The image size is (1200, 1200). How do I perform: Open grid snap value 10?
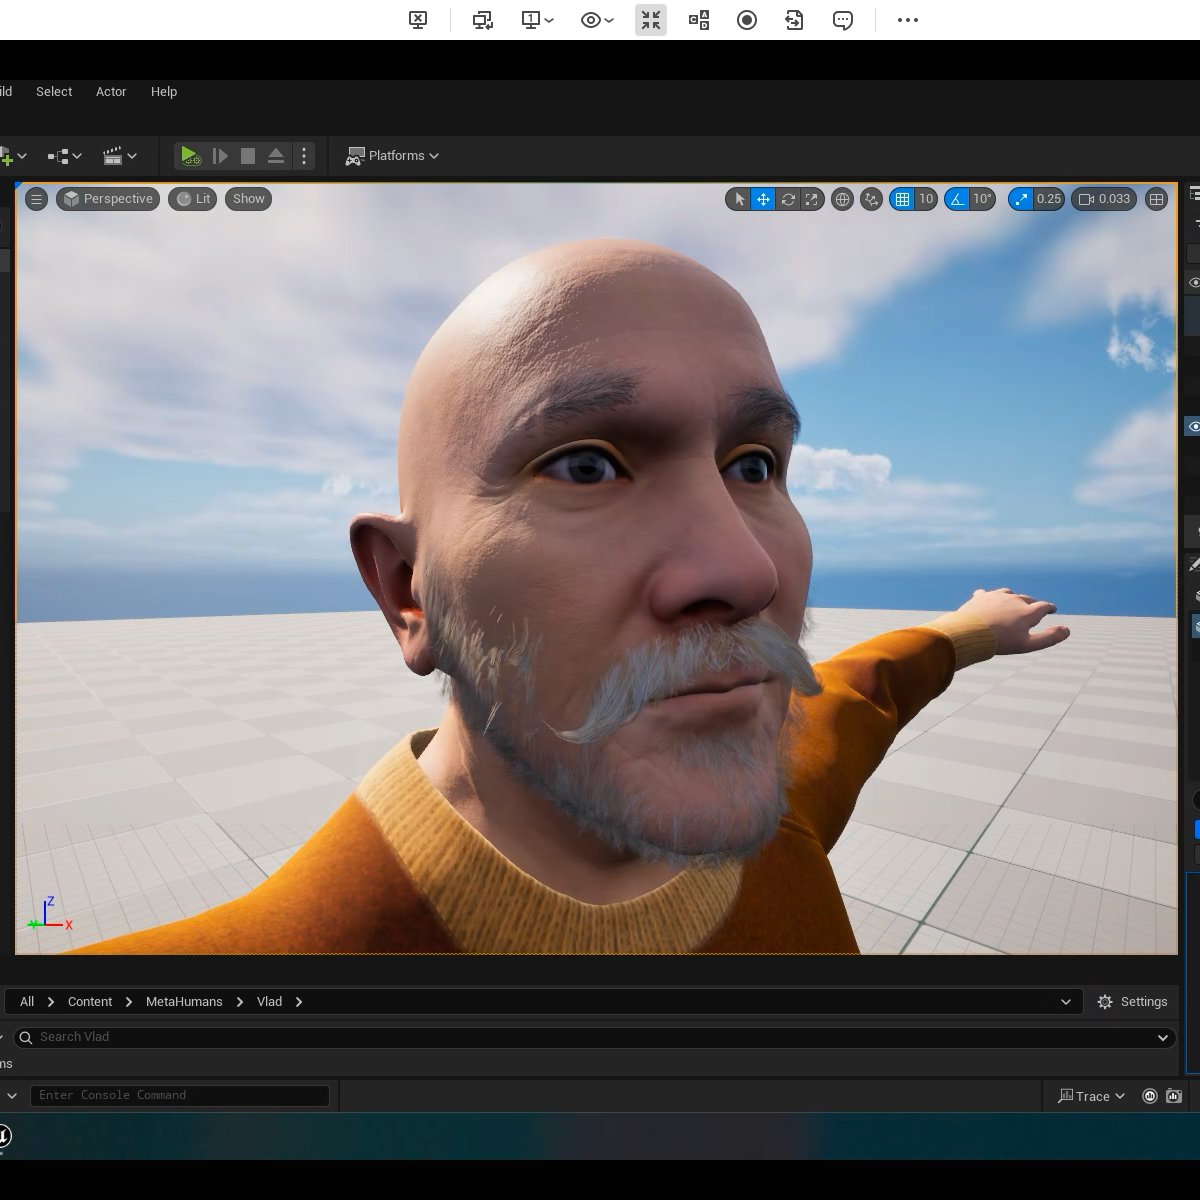[x=926, y=199]
